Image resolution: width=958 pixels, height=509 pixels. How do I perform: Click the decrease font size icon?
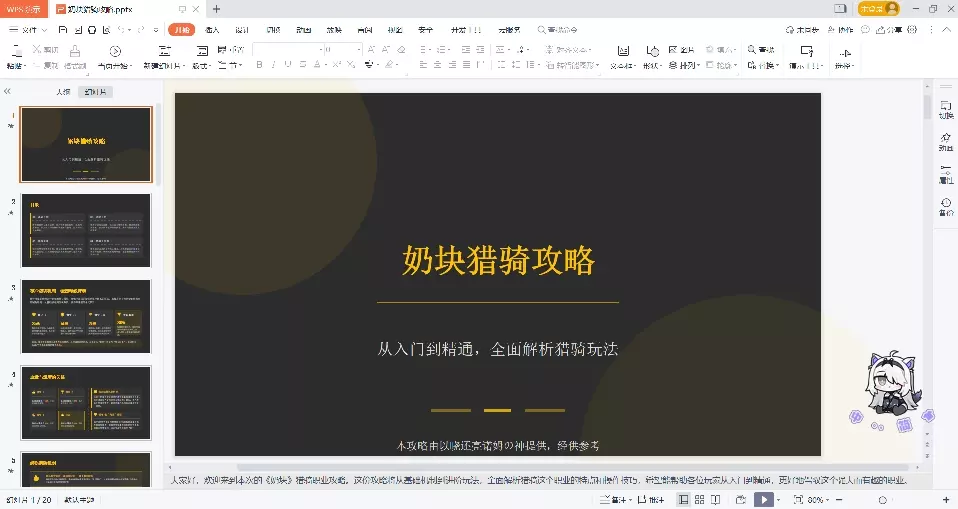pos(386,49)
